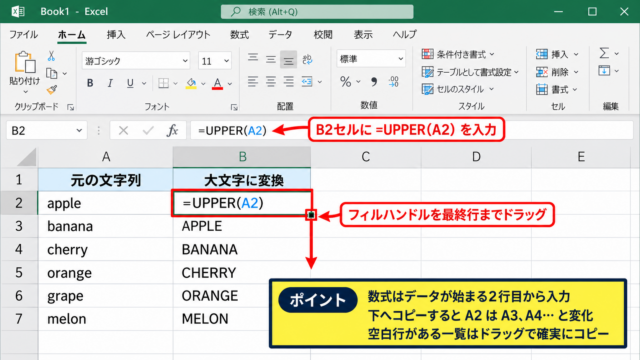Select column C header
Viewport: 640px width, 360px height.
click(x=366, y=157)
